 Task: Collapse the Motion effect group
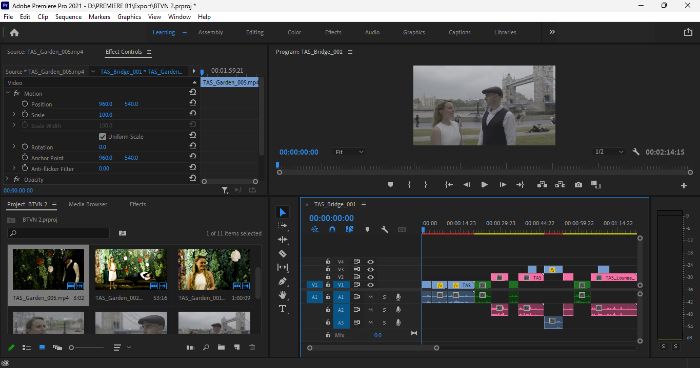click(x=8, y=93)
